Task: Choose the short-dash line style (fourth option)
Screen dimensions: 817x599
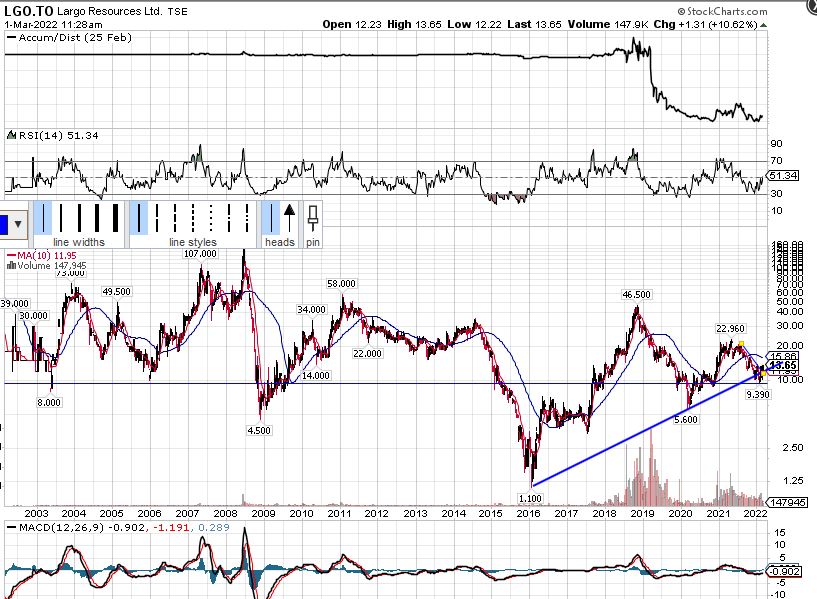Action: pos(193,218)
